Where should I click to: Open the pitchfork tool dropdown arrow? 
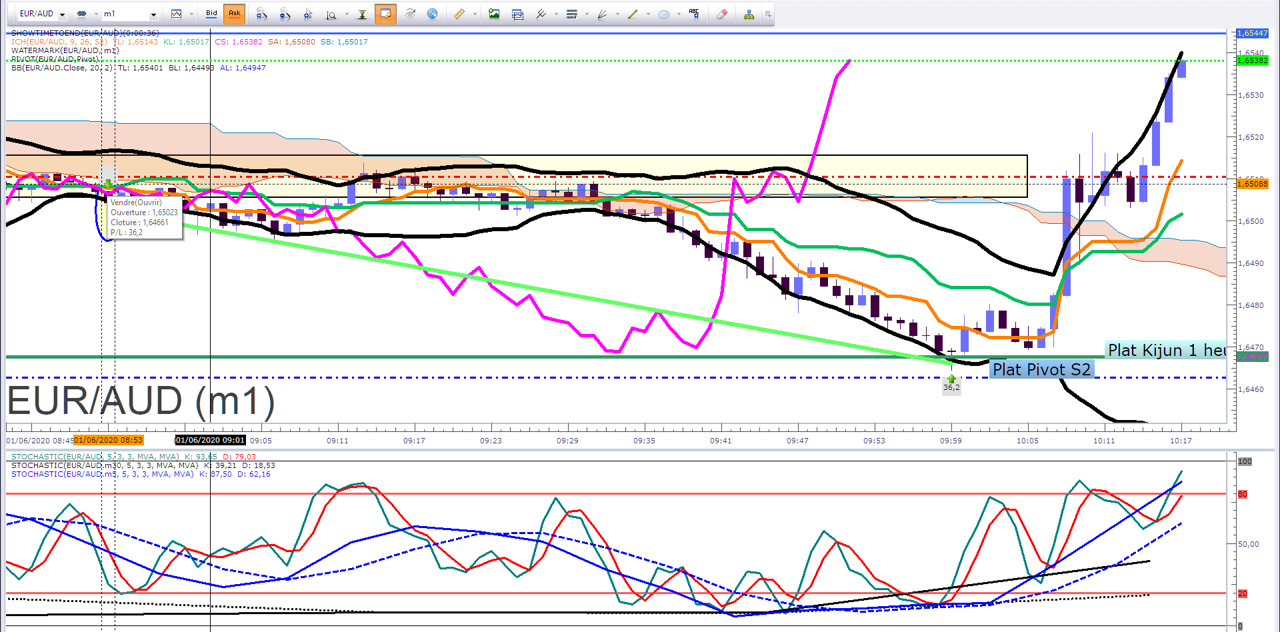tap(554, 14)
